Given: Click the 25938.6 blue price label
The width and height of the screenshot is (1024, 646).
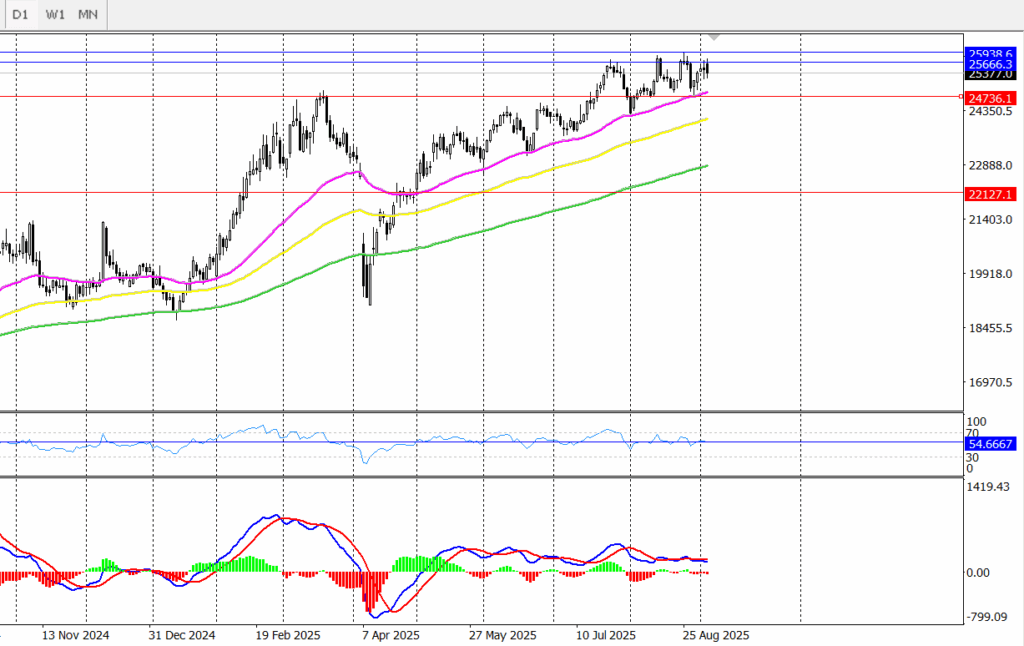Looking at the screenshot, I should pyautogui.click(x=991, y=53).
